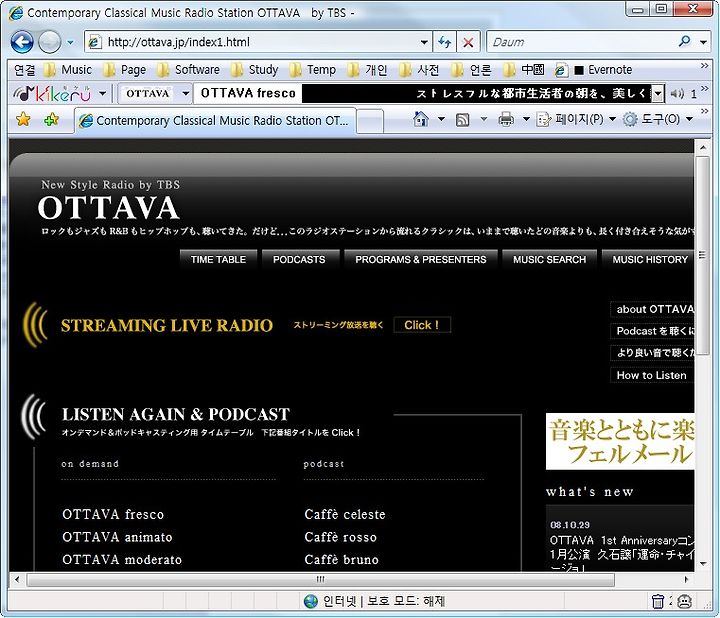Click the status bar trash bin icon

tap(658, 601)
